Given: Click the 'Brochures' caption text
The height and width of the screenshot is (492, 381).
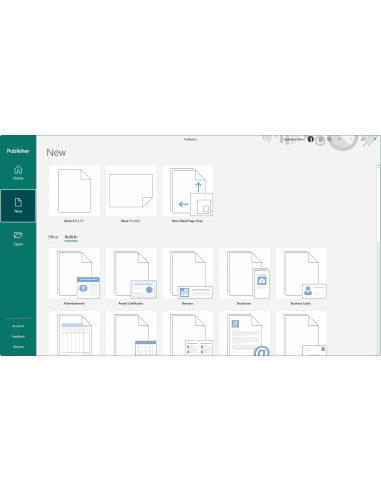Looking at the screenshot, I should click(x=244, y=303).
